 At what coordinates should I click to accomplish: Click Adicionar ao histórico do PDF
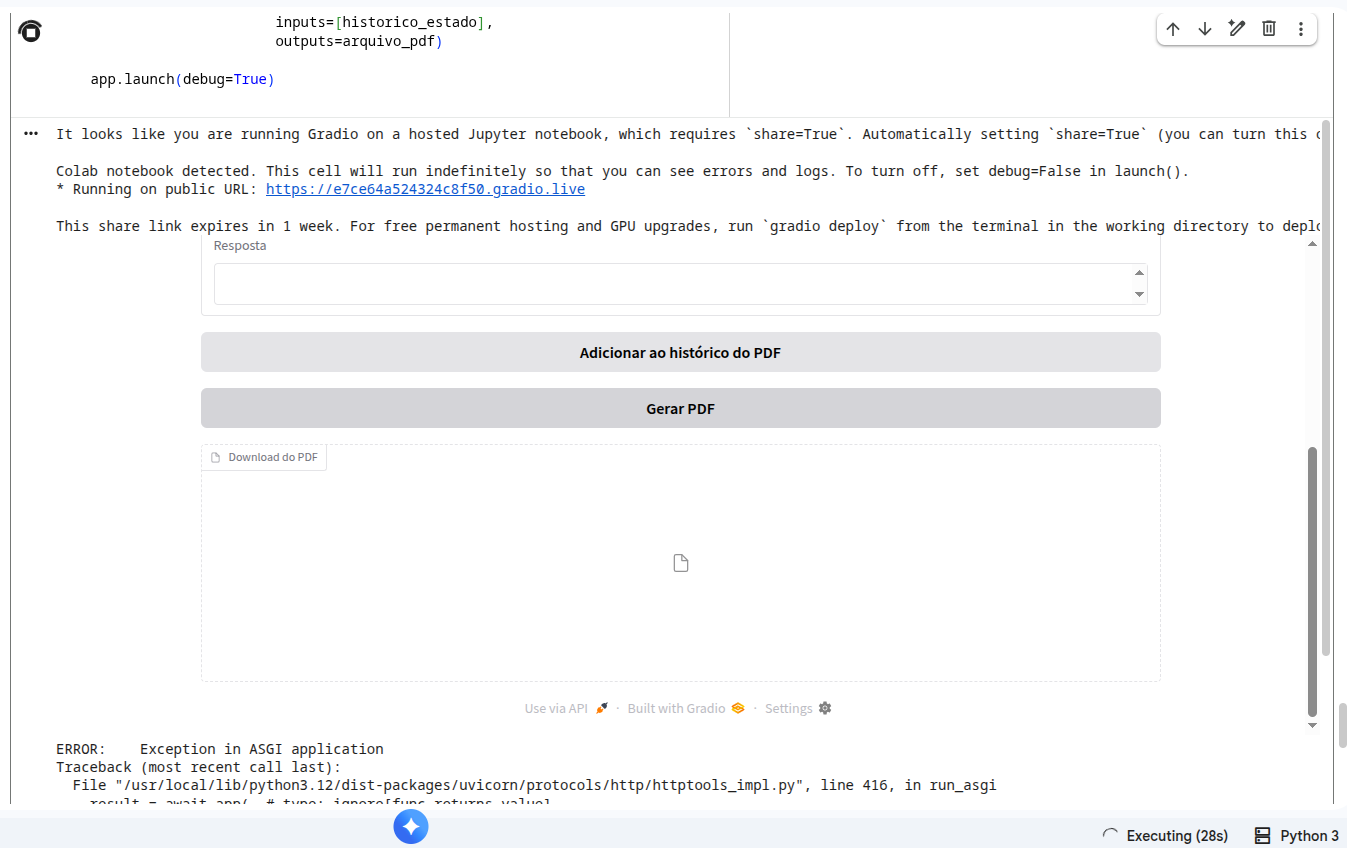click(x=681, y=352)
